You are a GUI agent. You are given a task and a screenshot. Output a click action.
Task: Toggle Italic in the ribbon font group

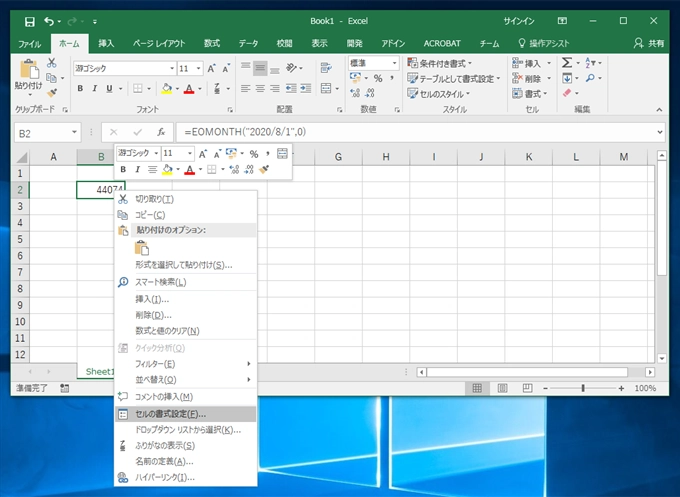pos(95,88)
